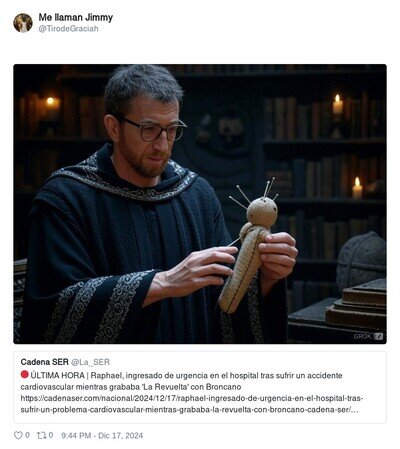Click the 9:44 PM timestamp
The width and height of the screenshot is (400, 449).
pos(76,435)
